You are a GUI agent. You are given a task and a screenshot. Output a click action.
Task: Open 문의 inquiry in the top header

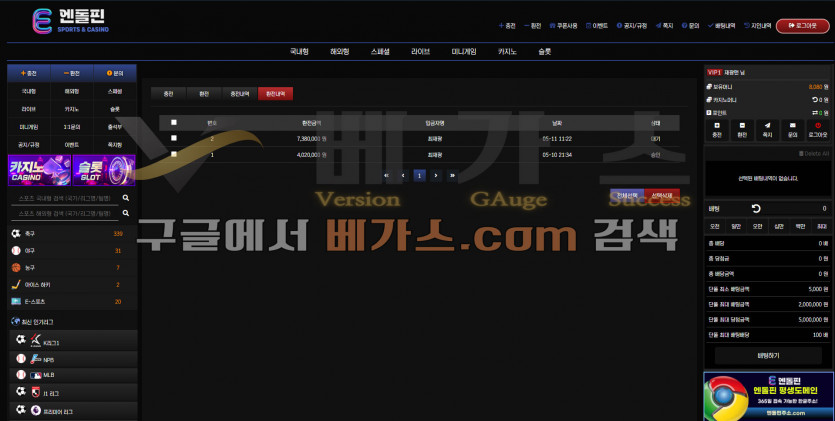click(691, 26)
